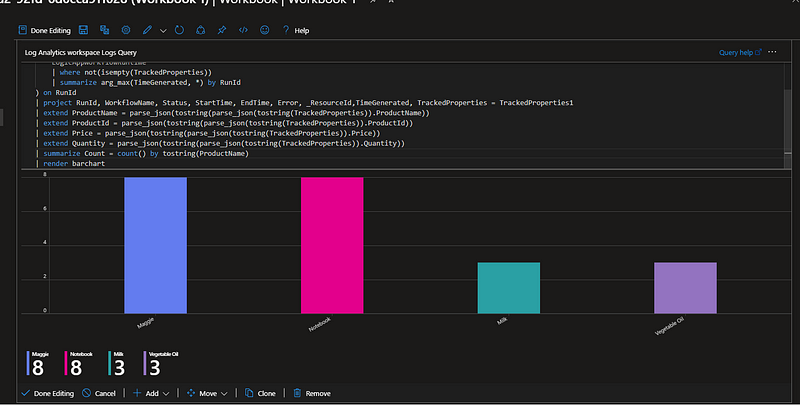Click the bottom Done Editing checkmark button

pos(48,393)
